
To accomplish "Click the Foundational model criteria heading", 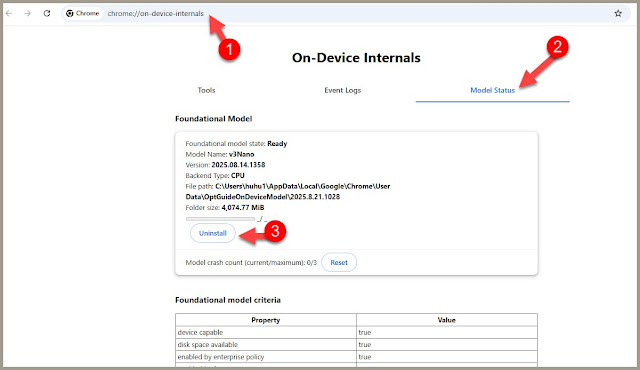I will click(228, 300).
